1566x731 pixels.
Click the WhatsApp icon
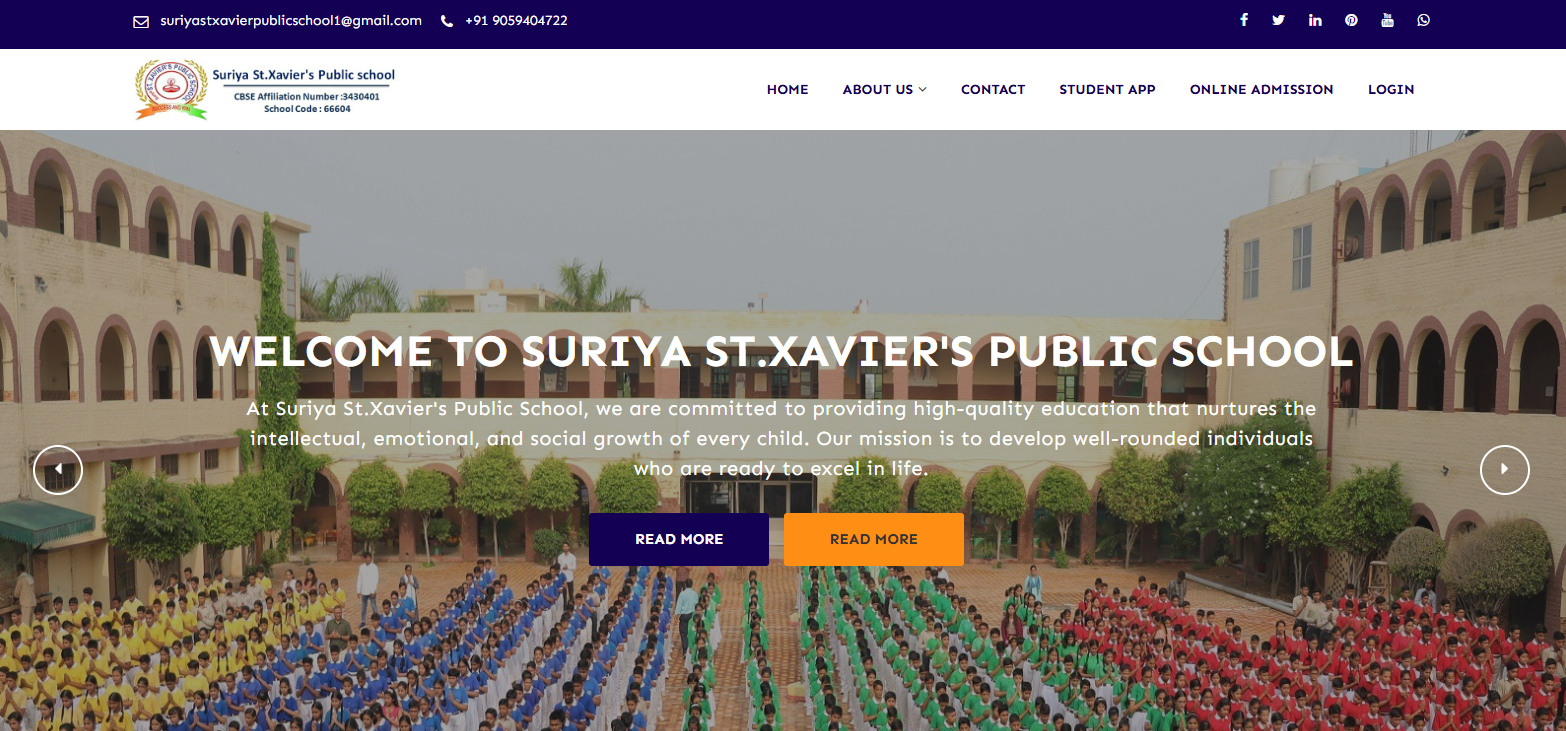[1423, 20]
